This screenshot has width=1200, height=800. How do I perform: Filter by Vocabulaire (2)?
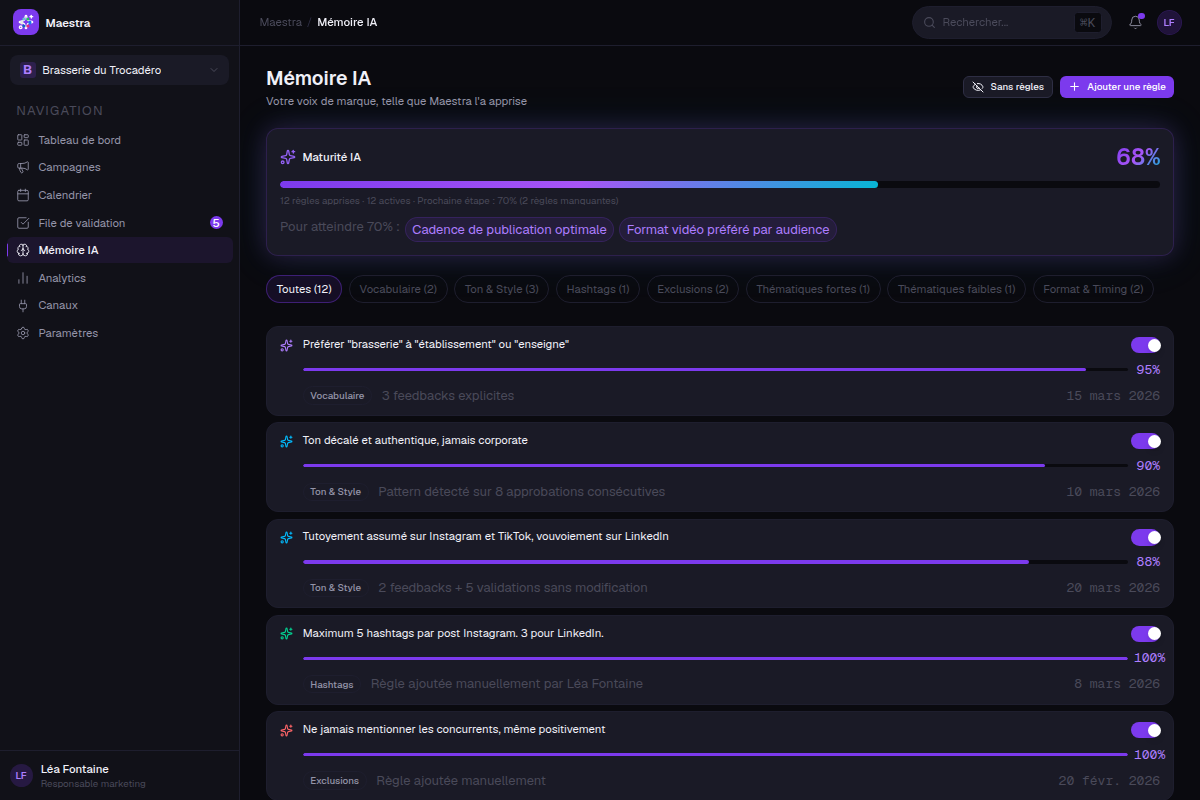pyautogui.click(x=398, y=289)
